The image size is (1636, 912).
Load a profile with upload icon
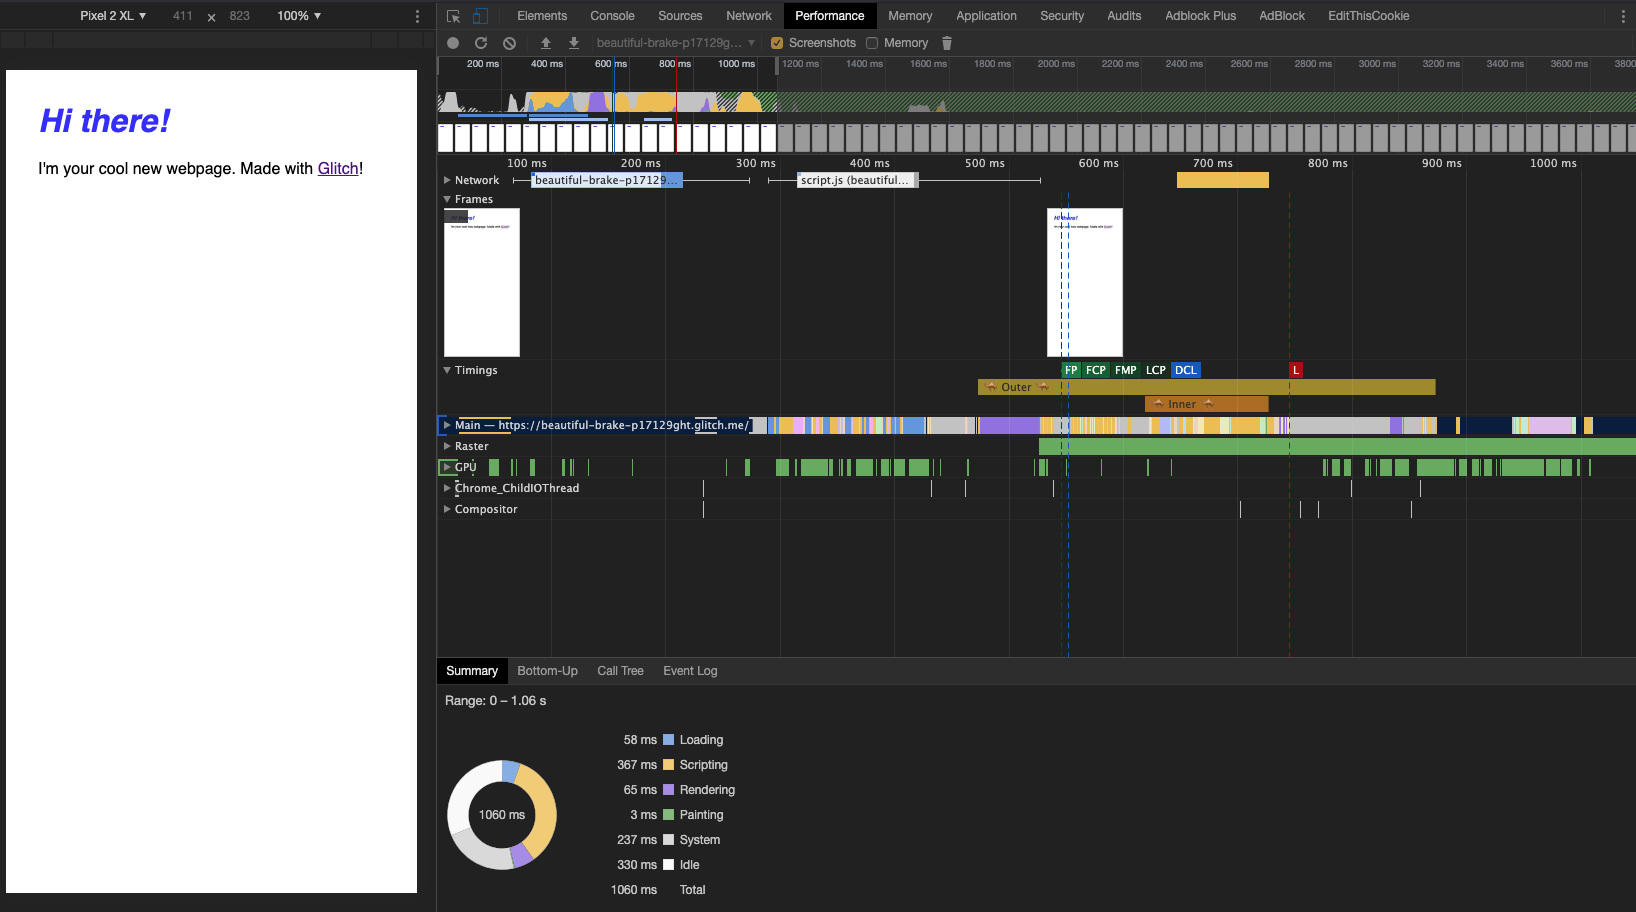pyautogui.click(x=546, y=43)
